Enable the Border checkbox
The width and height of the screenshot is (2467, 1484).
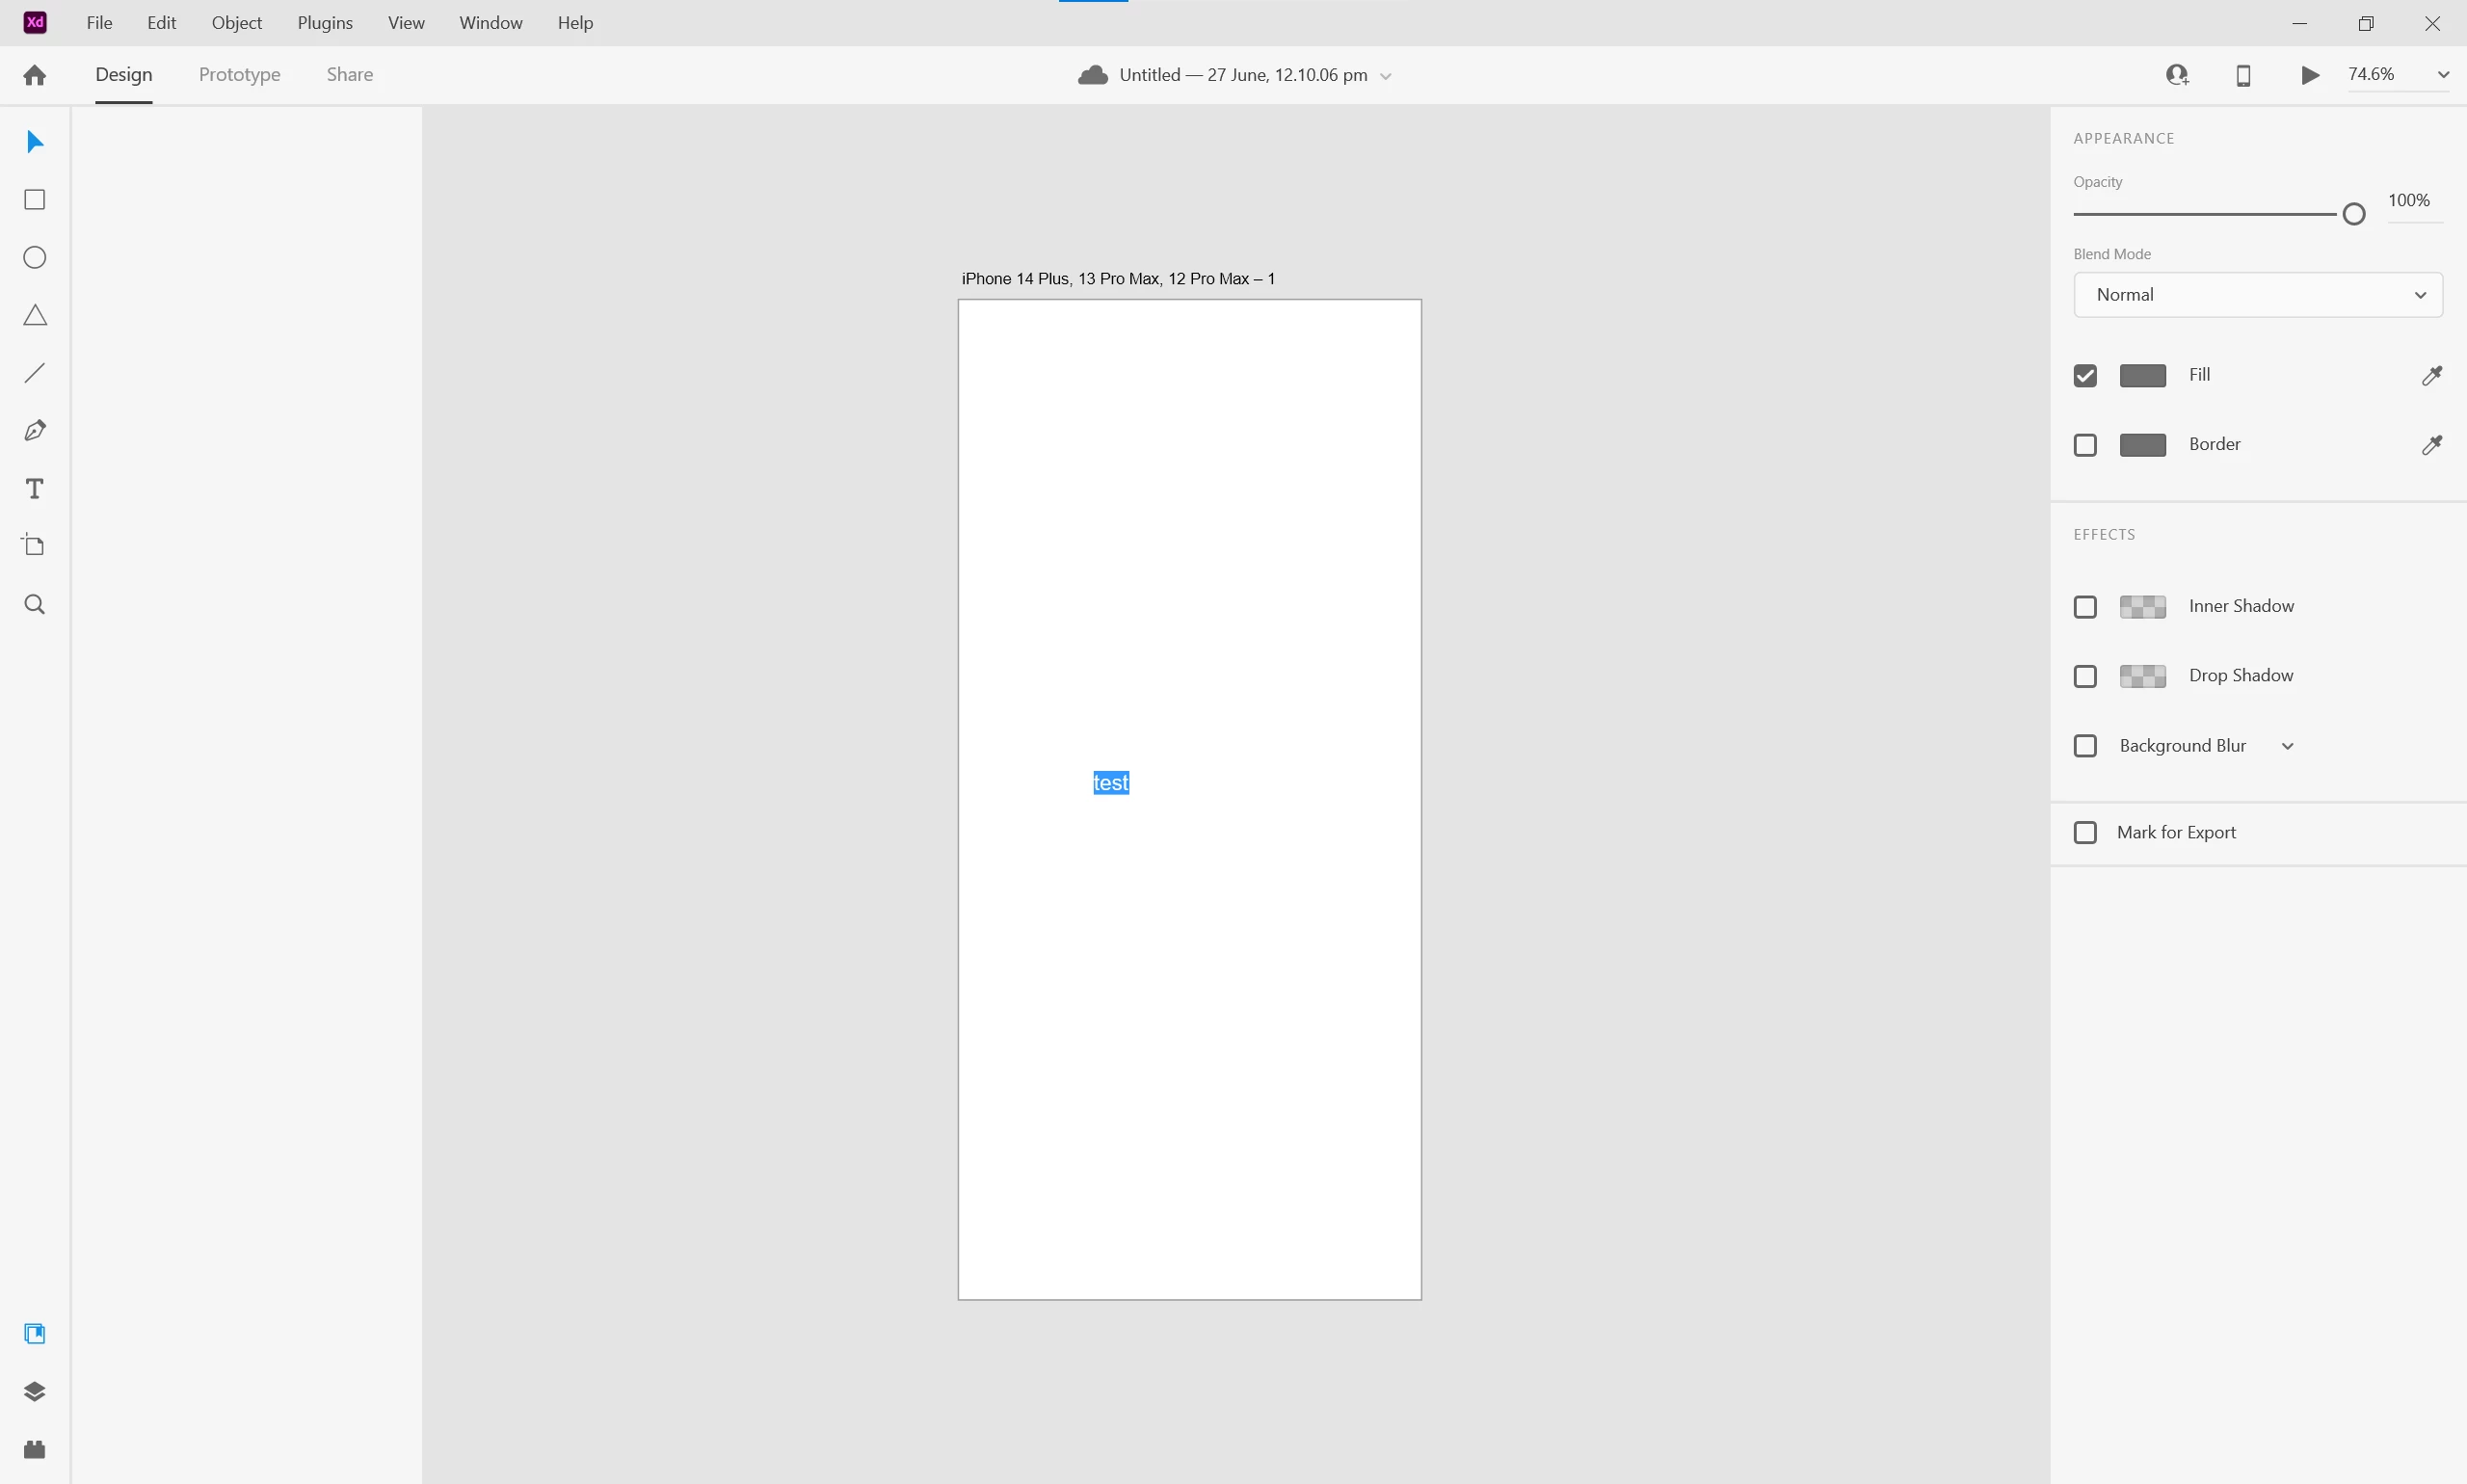[2085, 445]
